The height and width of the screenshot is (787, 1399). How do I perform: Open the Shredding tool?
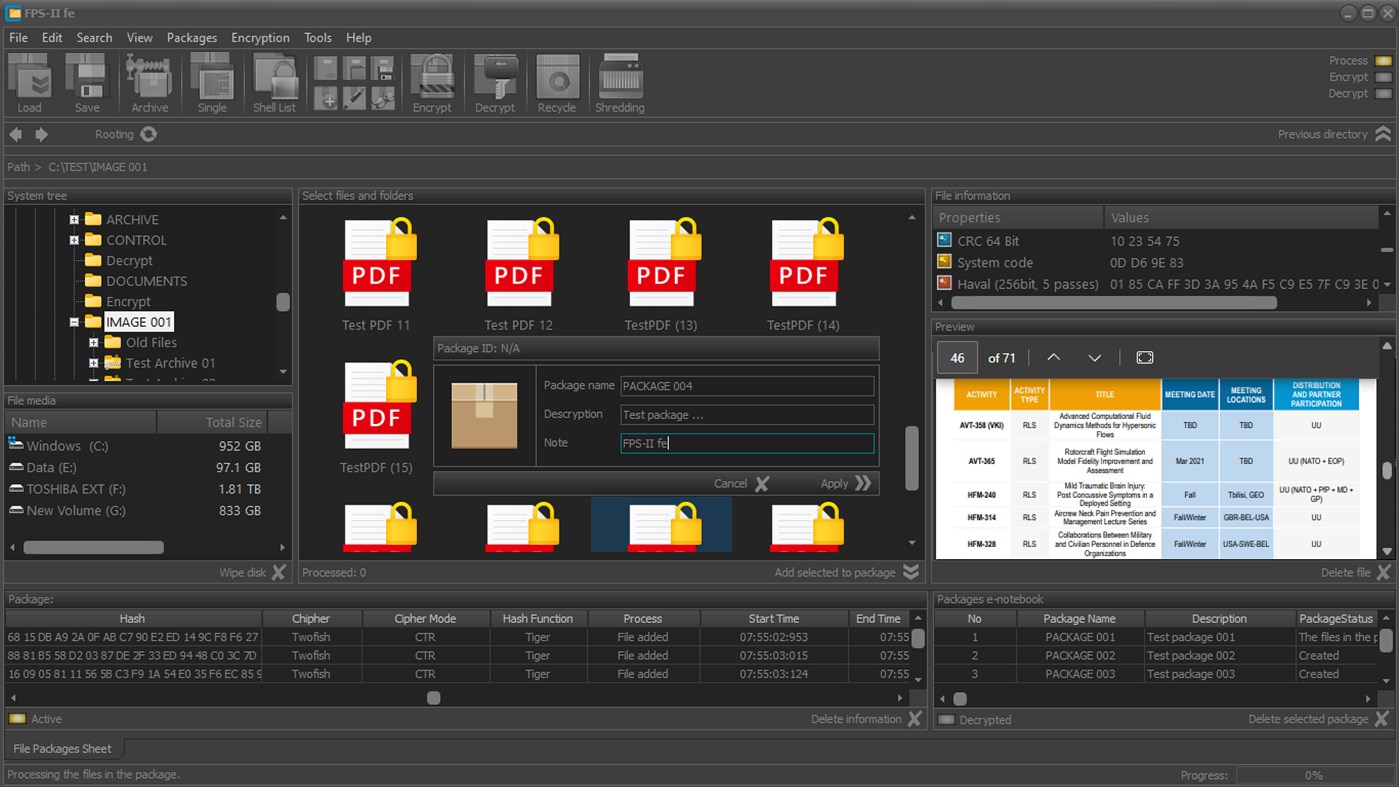coord(619,80)
